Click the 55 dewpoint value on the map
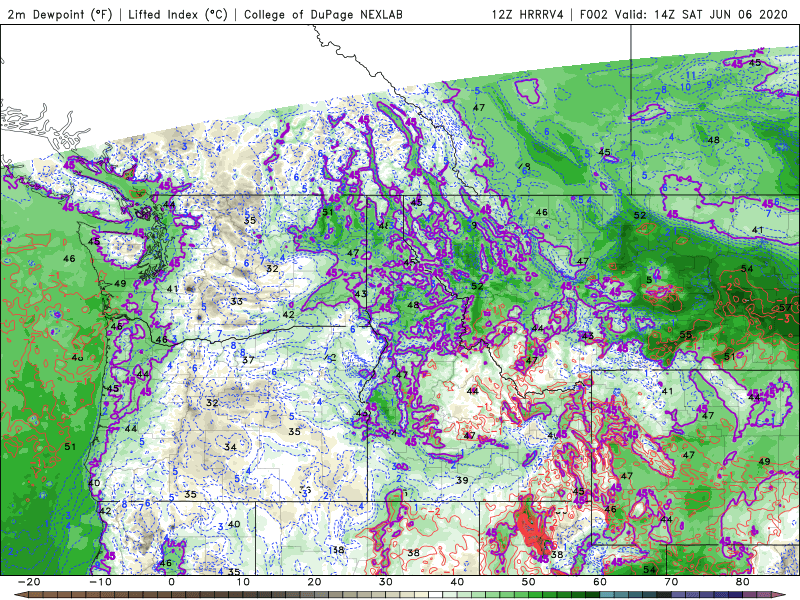Screen dimensions: 800x600 [686, 335]
